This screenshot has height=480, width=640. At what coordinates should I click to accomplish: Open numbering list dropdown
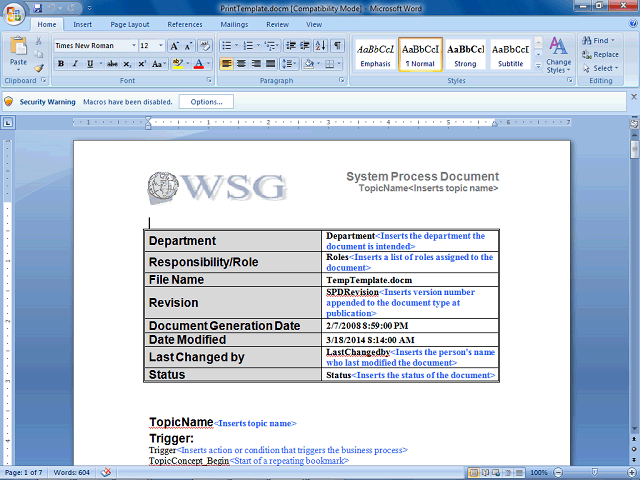pos(258,46)
